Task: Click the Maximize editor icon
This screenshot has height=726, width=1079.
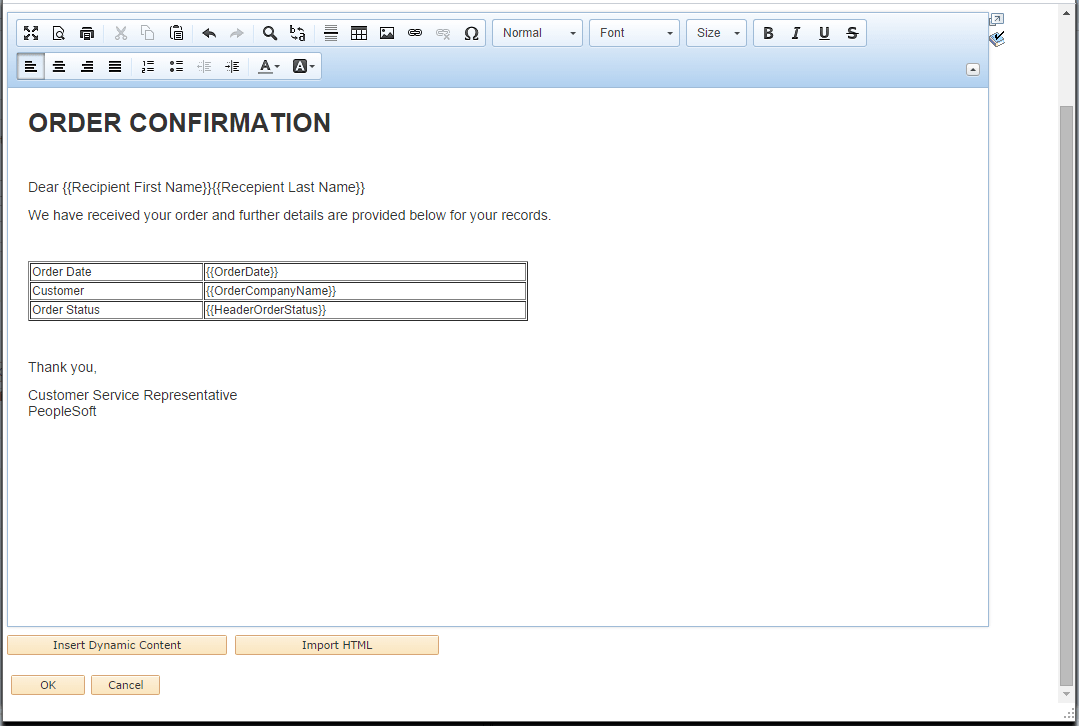Action: [x=31, y=32]
